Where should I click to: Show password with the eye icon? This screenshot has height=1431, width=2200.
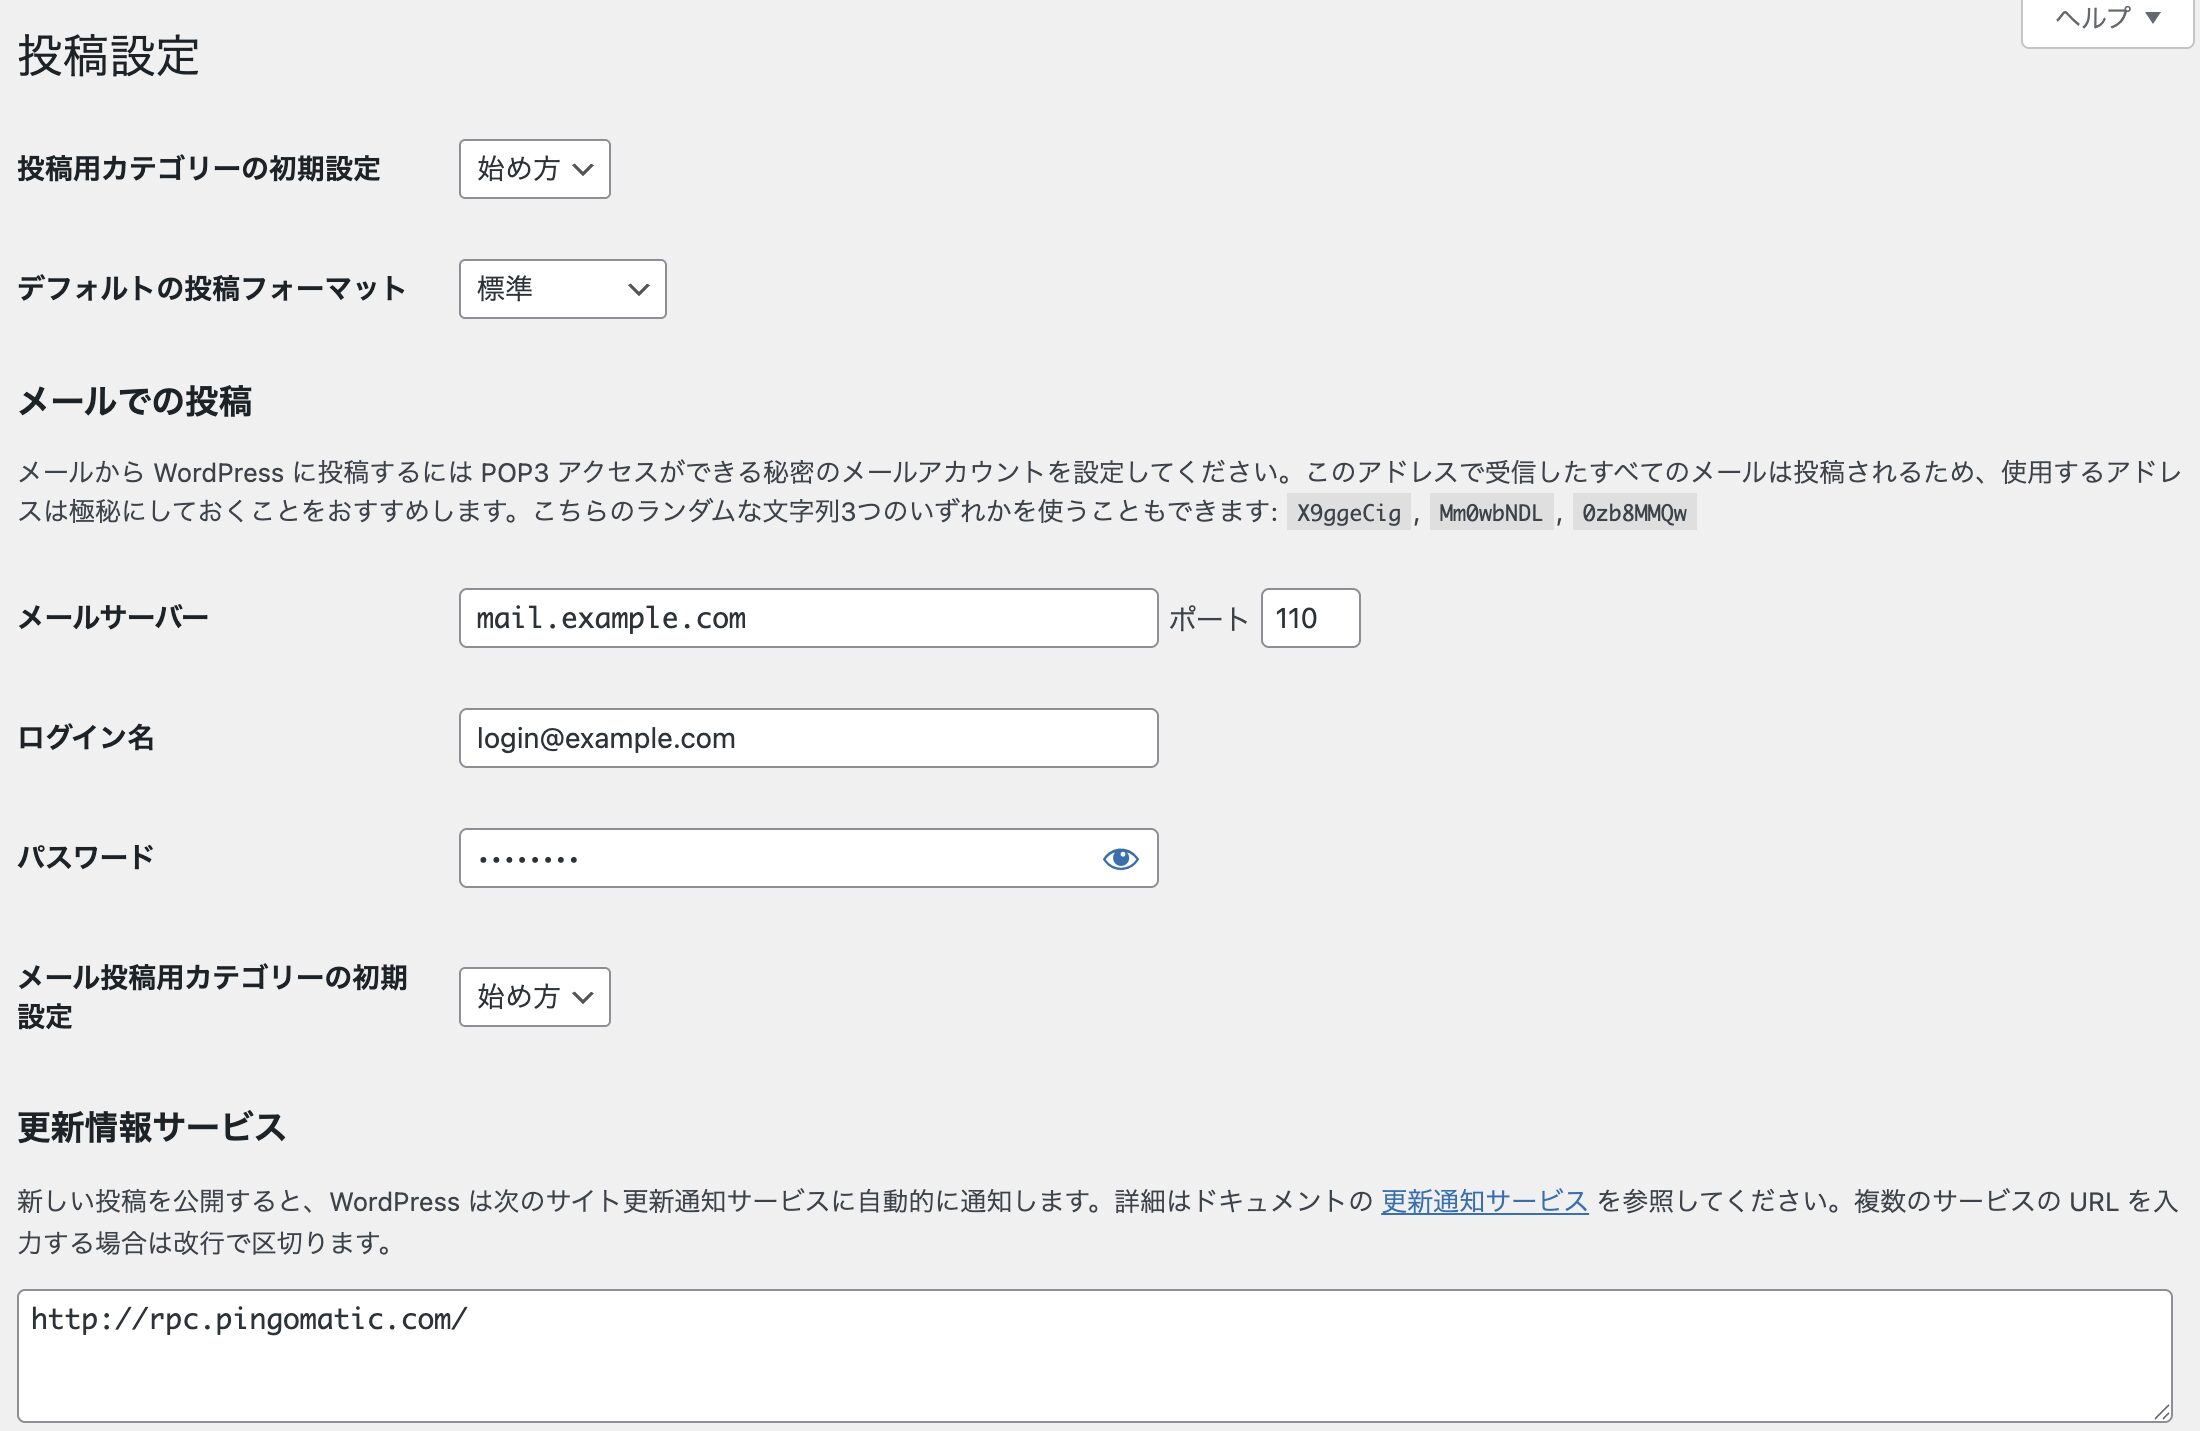(x=1120, y=859)
